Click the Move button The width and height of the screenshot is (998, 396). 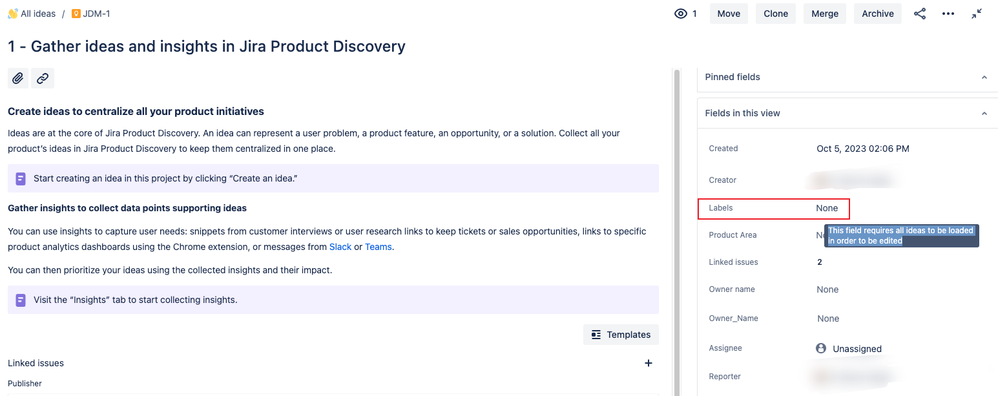[729, 13]
